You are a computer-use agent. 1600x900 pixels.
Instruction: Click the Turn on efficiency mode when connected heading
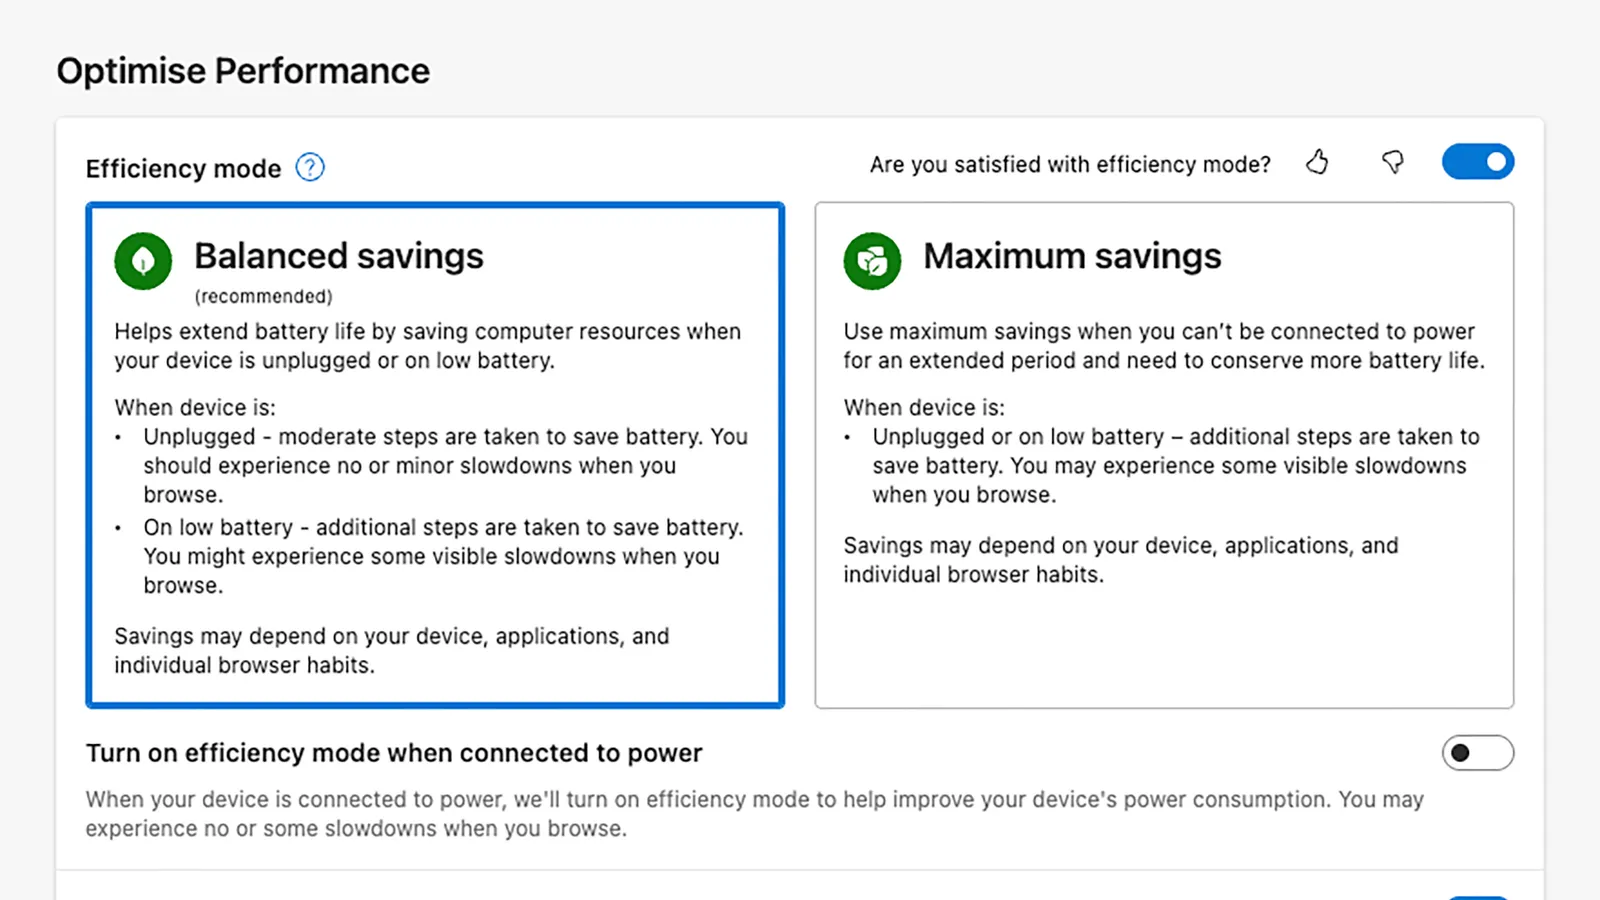coord(393,753)
